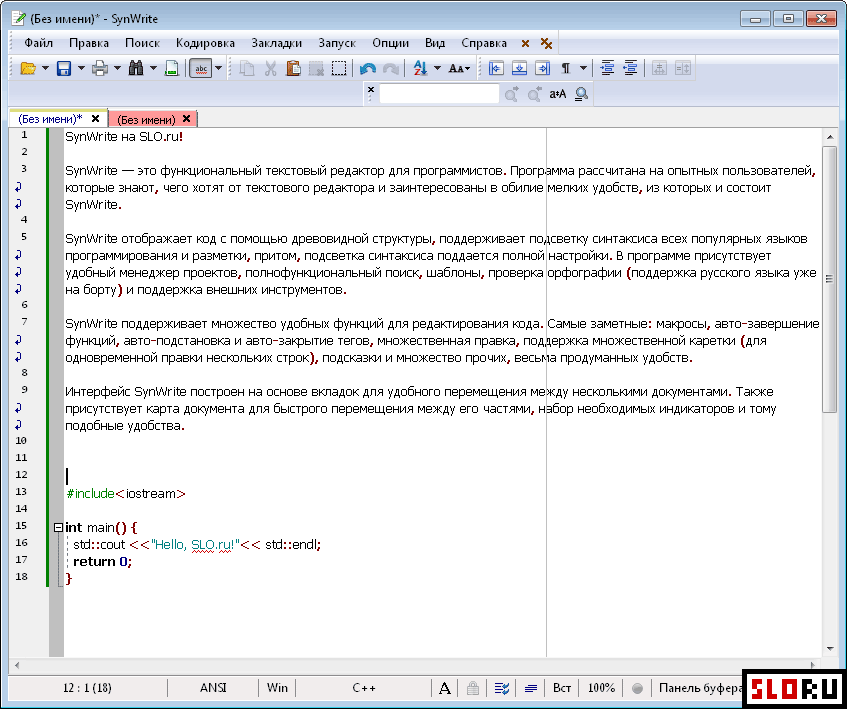
Task: Click the Win line-ends status field
Action: point(277,688)
